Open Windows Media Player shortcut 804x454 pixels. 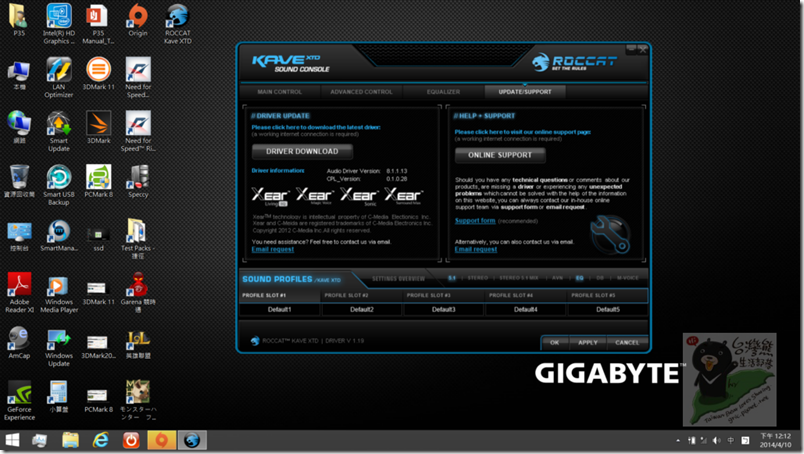[58, 292]
